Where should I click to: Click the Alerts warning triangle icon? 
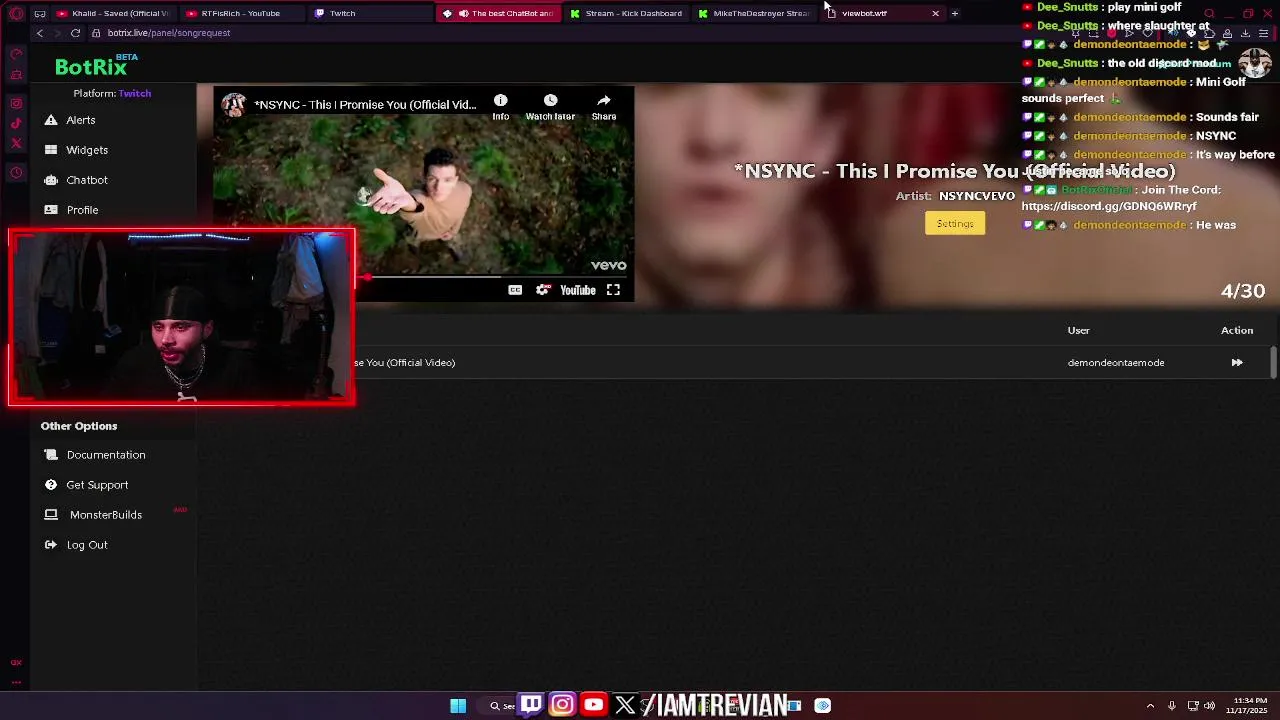pyautogui.click(x=51, y=120)
